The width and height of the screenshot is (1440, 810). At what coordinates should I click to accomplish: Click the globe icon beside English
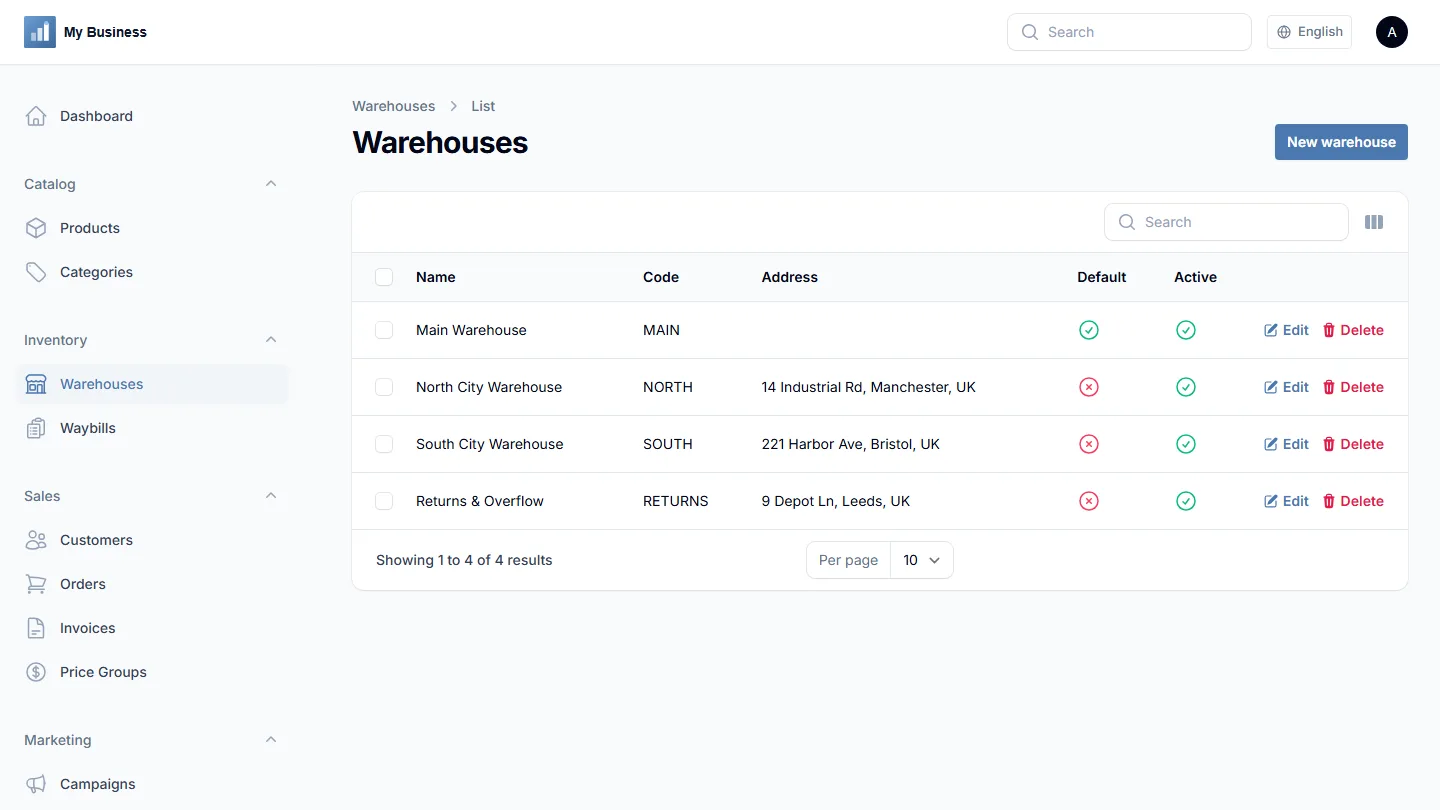(x=1285, y=32)
